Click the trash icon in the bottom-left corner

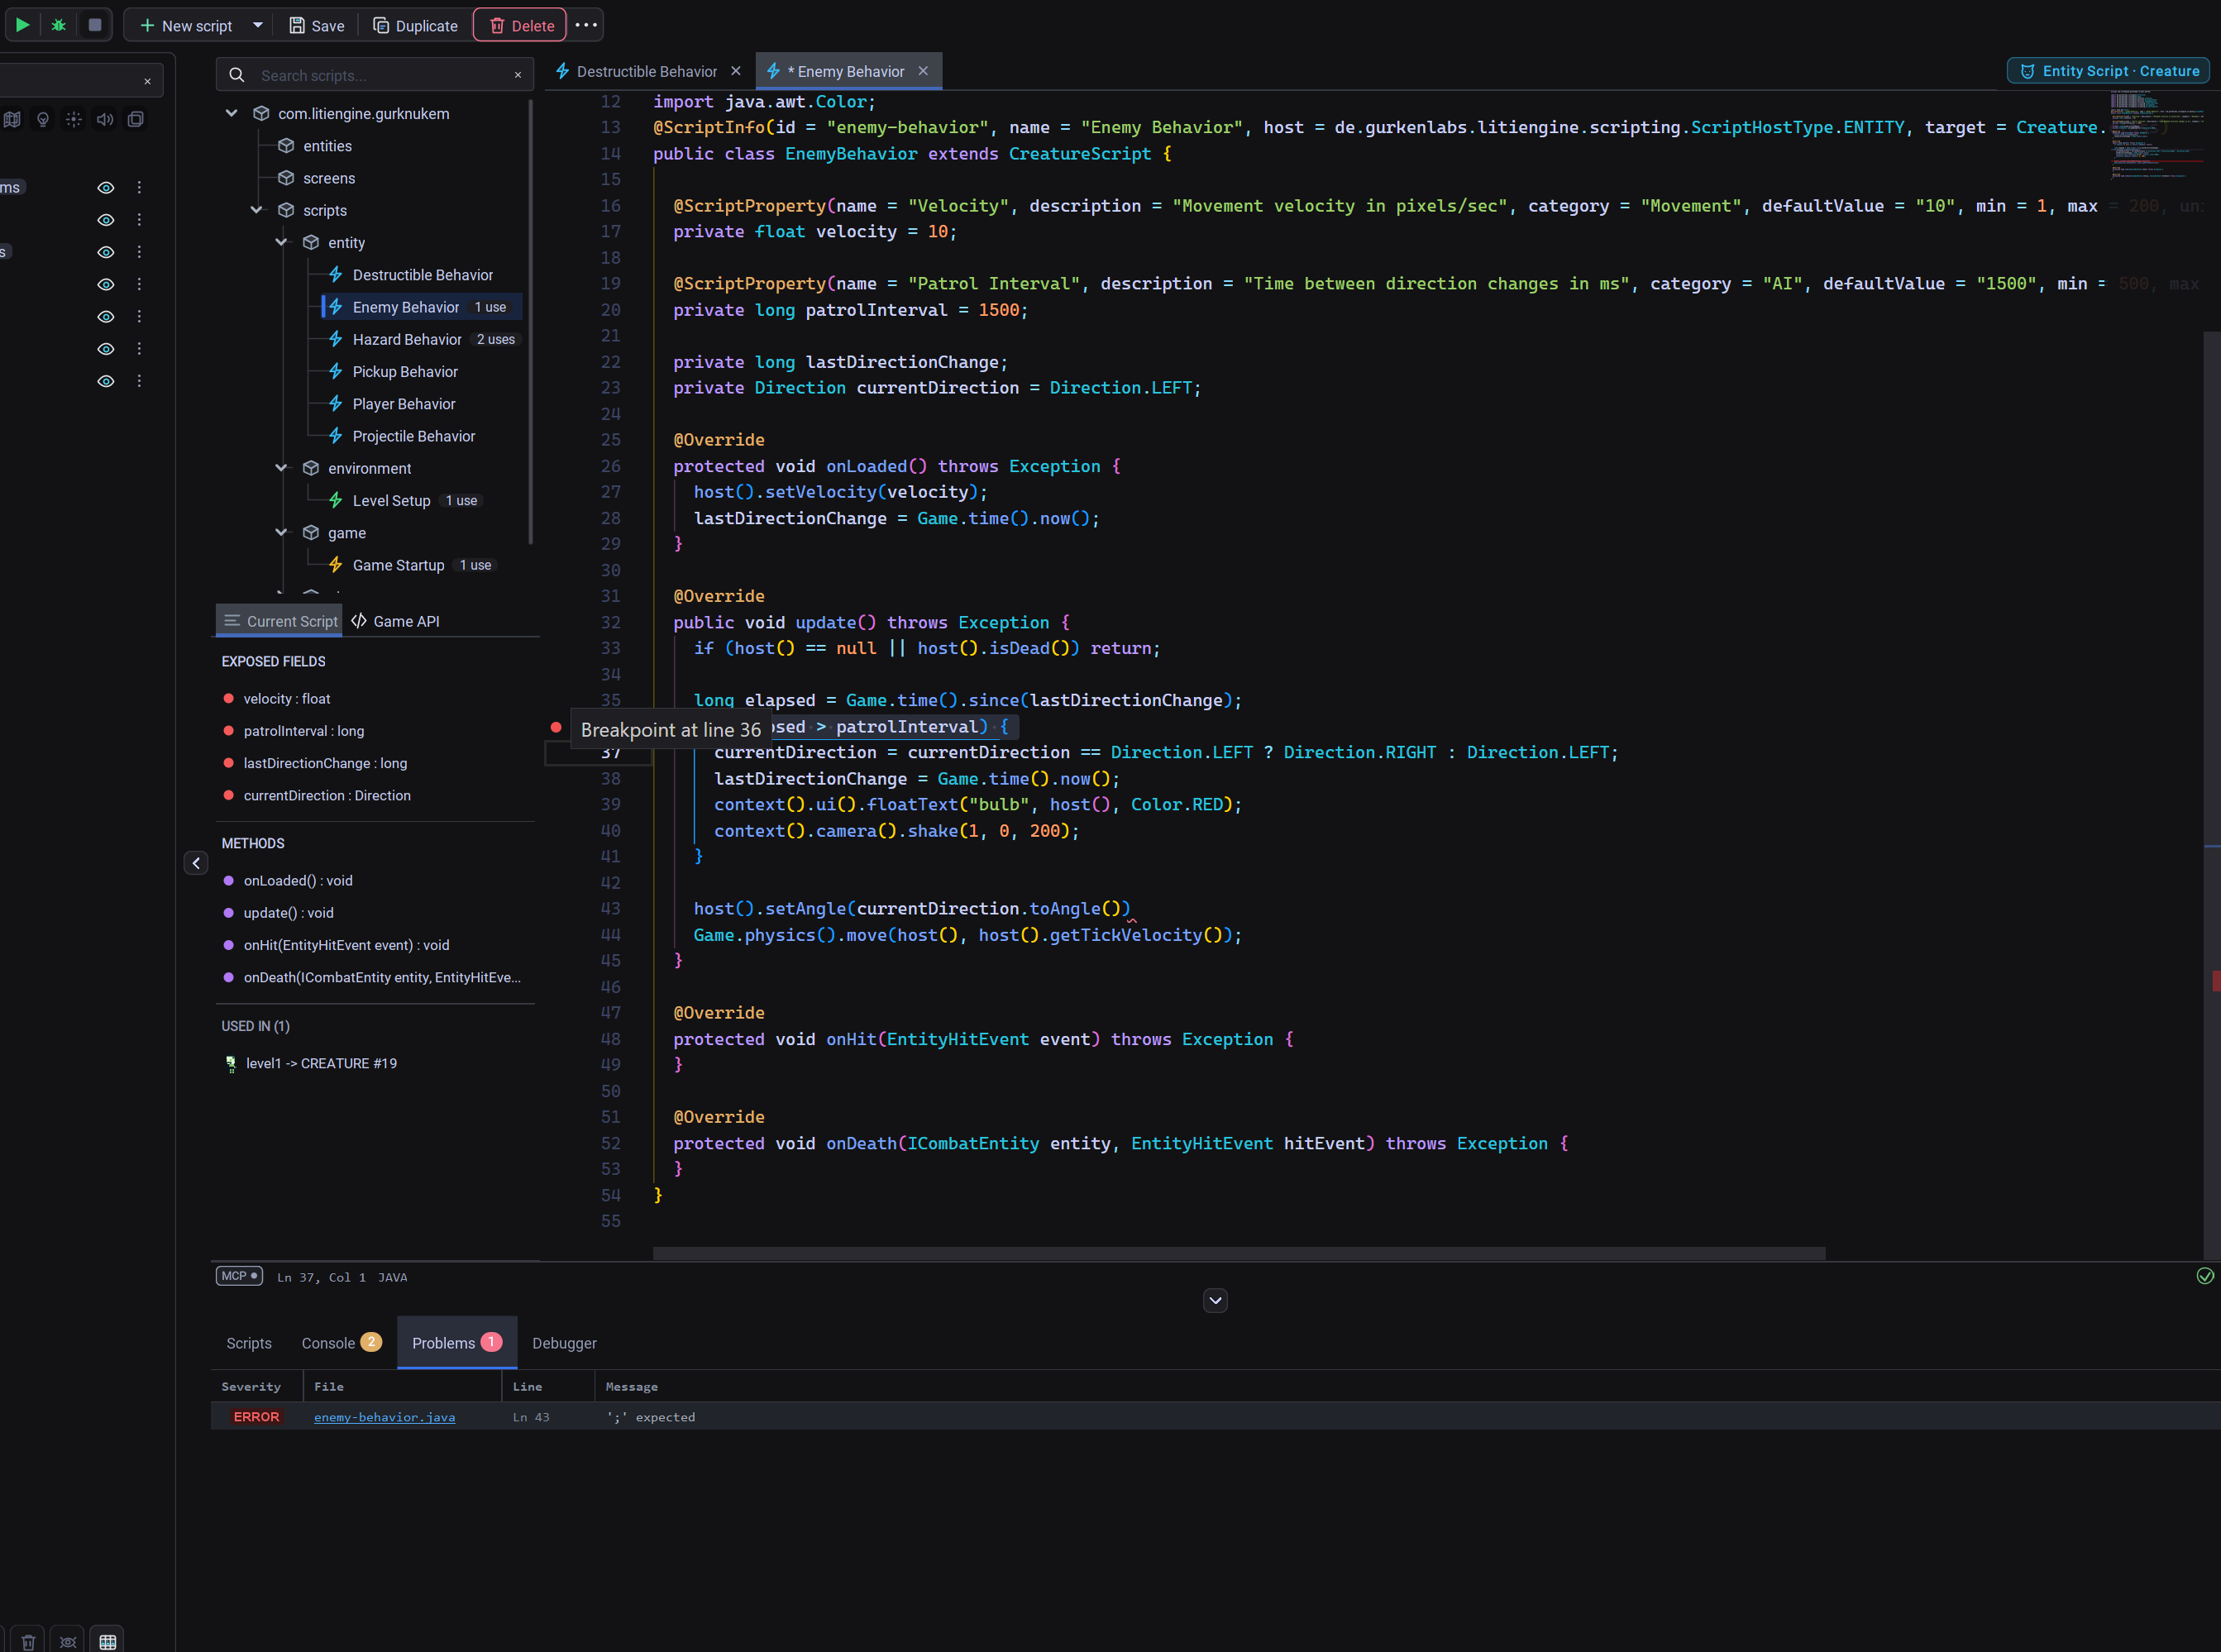click(x=28, y=1641)
